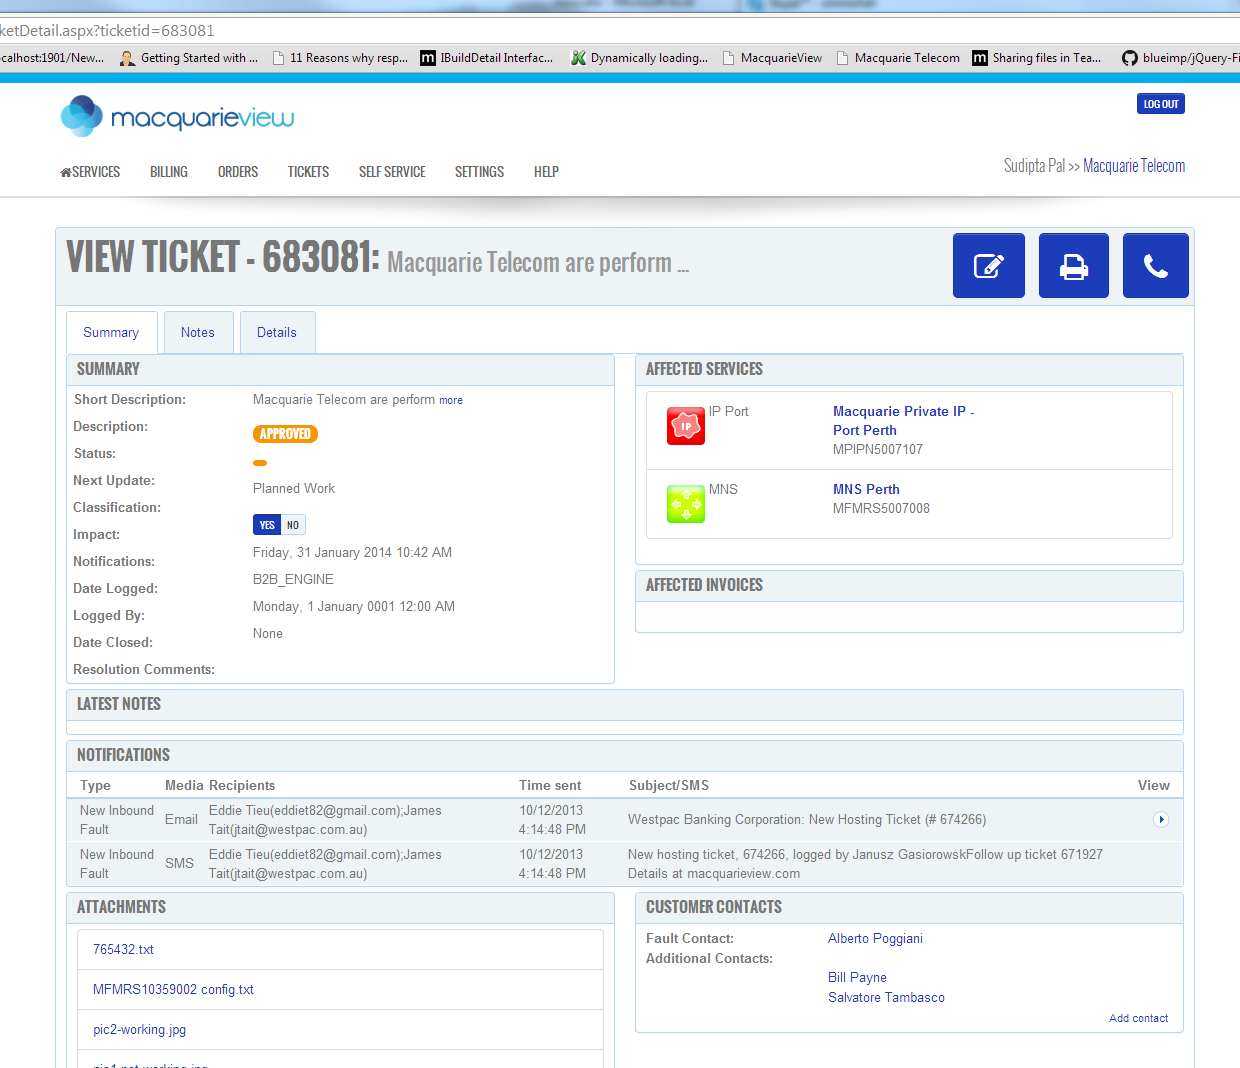The width and height of the screenshot is (1240, 1068).
Task: Click the red IP Port service icon
Action: [686, 426]
